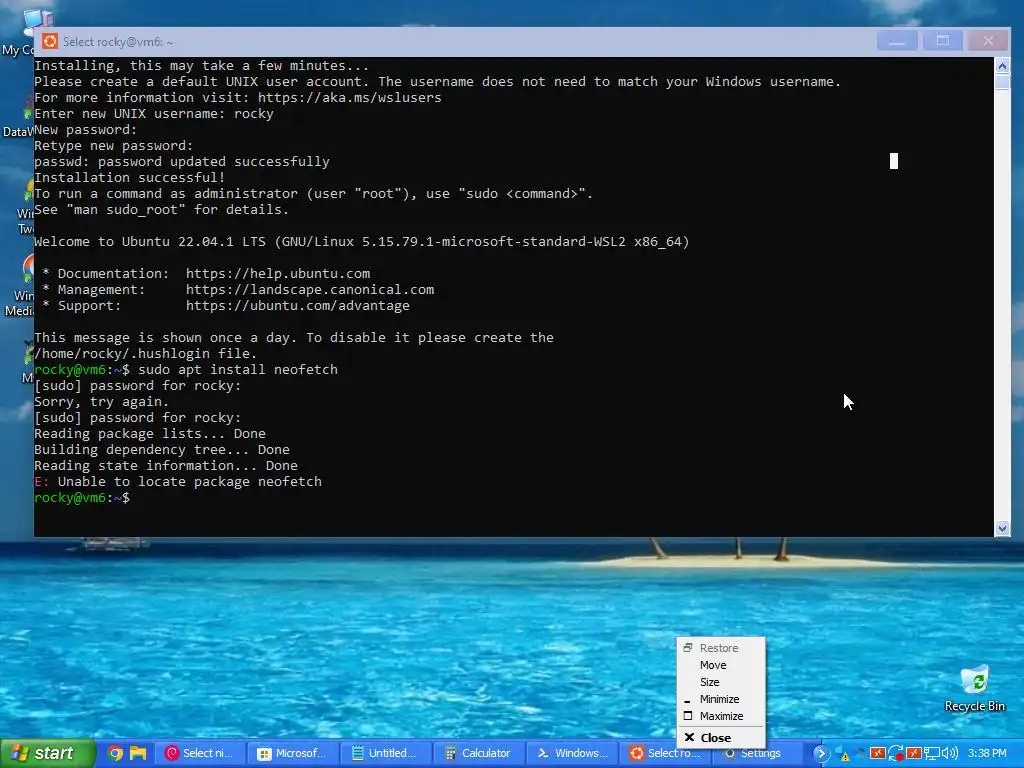Click the sync arrows tray icon with red dot
Screen dimensions: 1024x768
[896, 754]
